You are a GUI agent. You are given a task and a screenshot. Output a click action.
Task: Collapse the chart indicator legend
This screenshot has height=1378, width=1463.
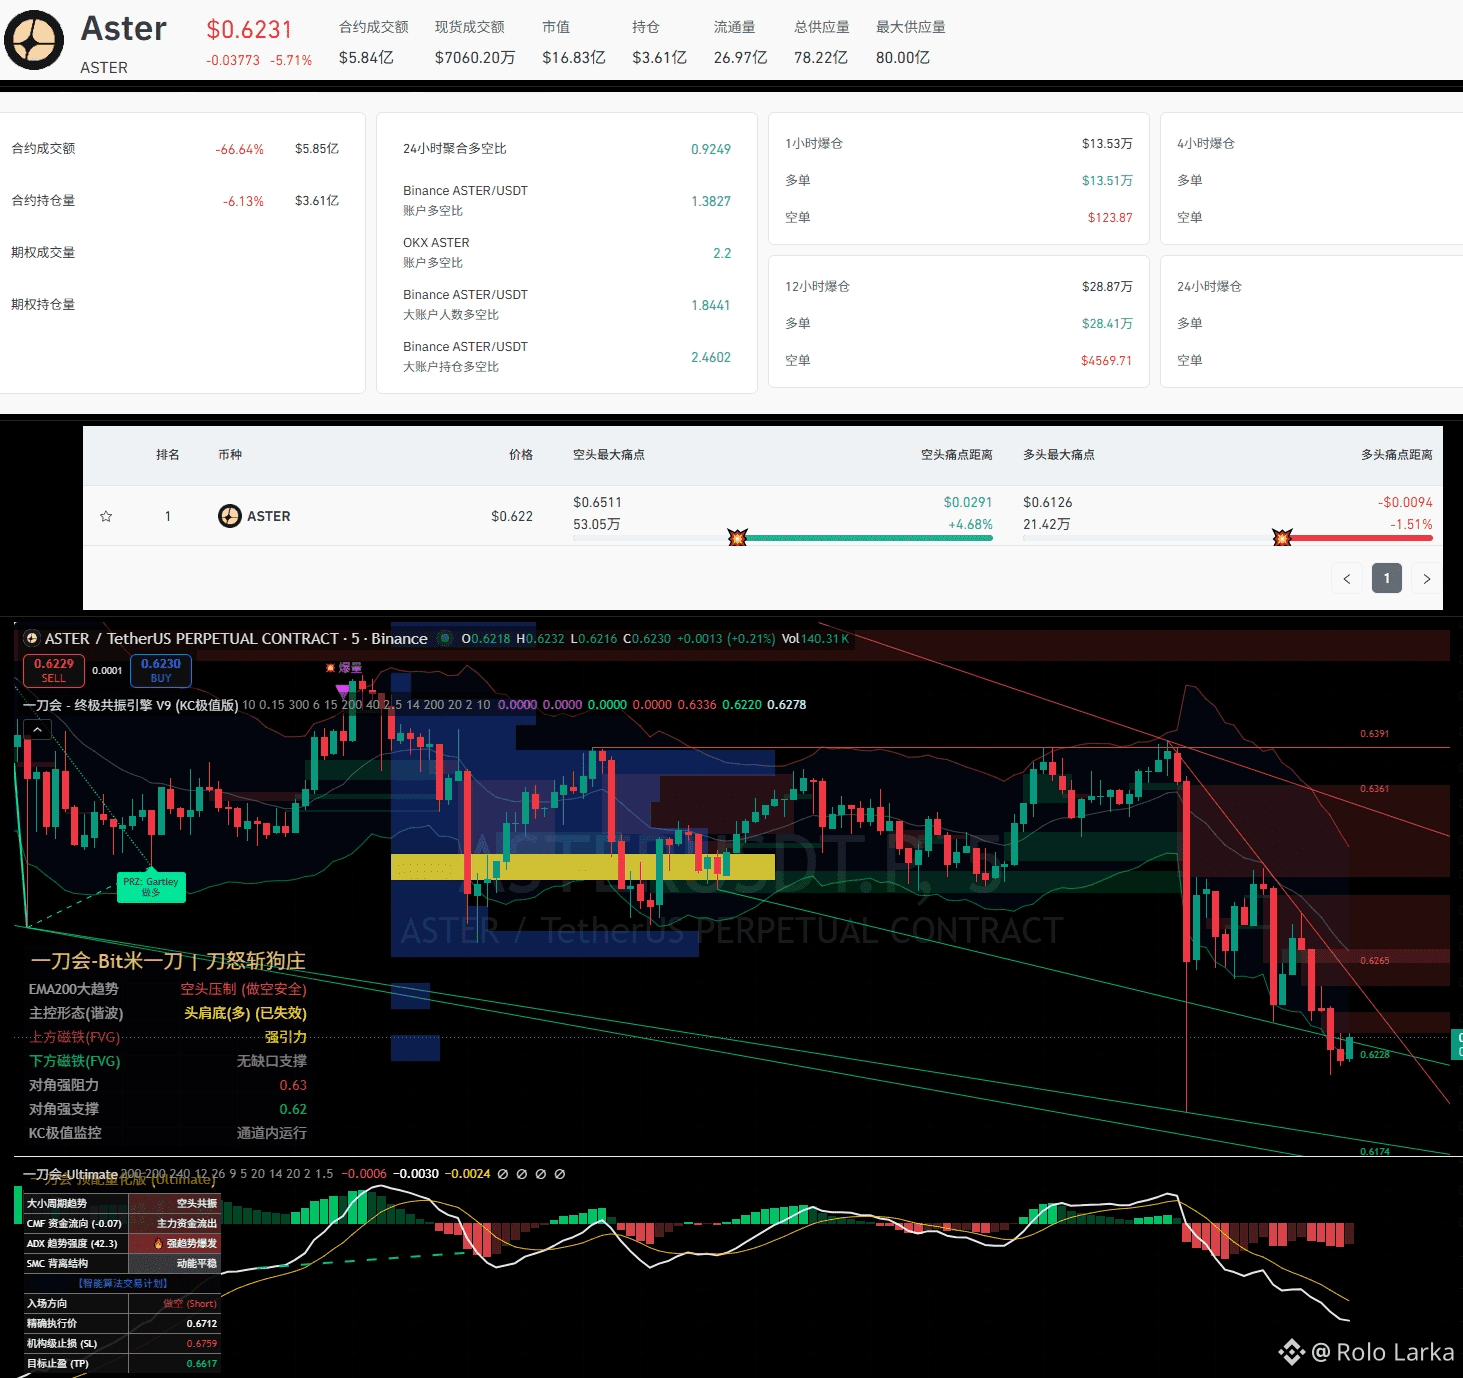tap(36, 730)
